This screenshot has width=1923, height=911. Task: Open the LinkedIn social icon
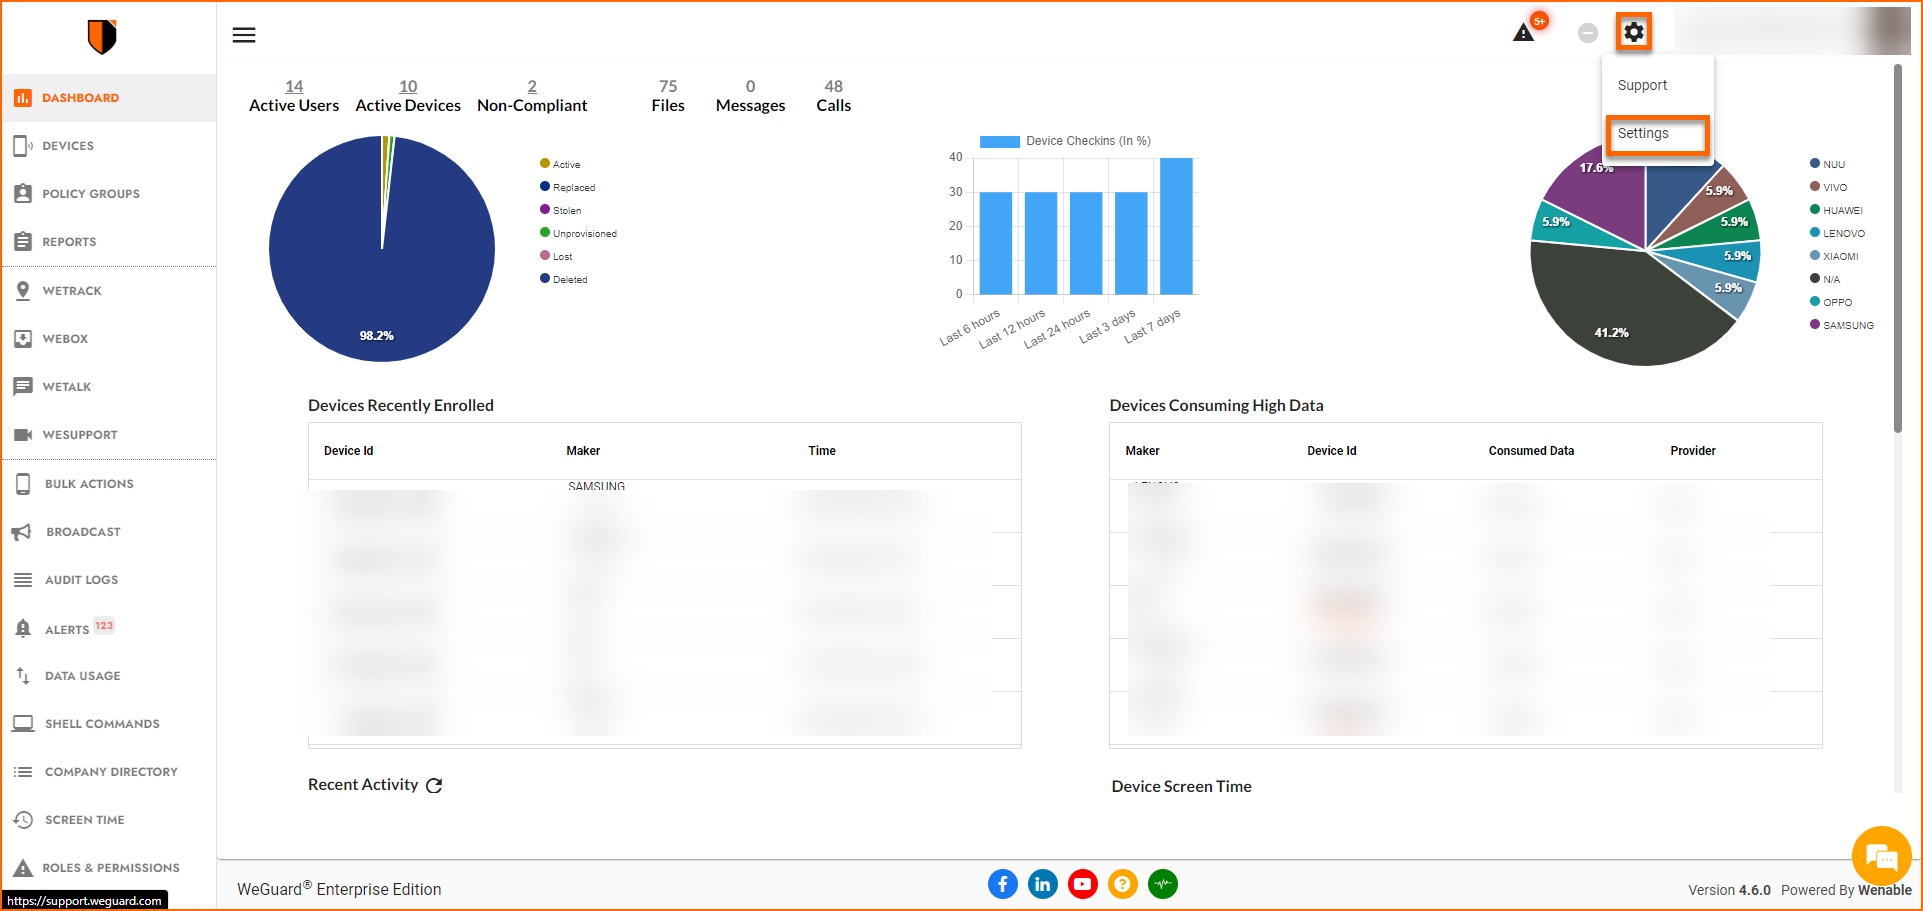click(1043, 884)
